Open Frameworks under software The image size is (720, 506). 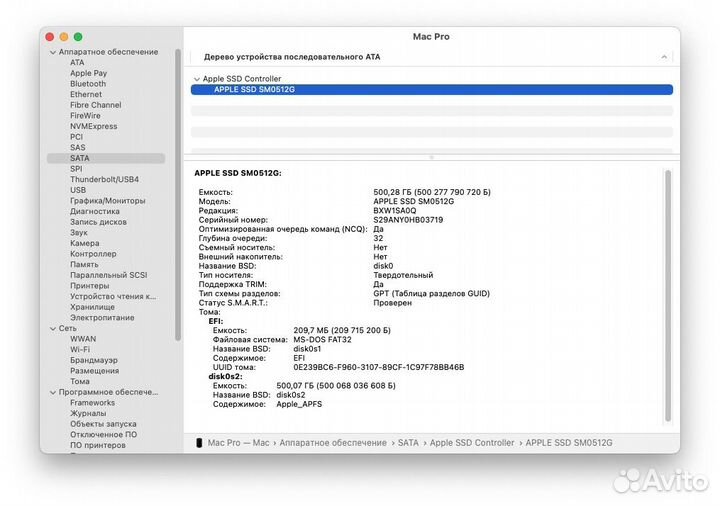pos(92,403)
